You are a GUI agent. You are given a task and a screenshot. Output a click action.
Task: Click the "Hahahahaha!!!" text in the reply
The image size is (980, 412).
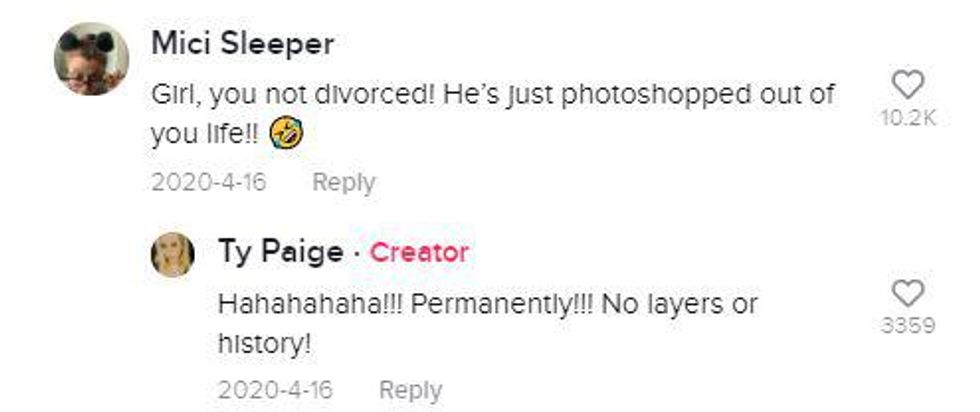(309, 304)
